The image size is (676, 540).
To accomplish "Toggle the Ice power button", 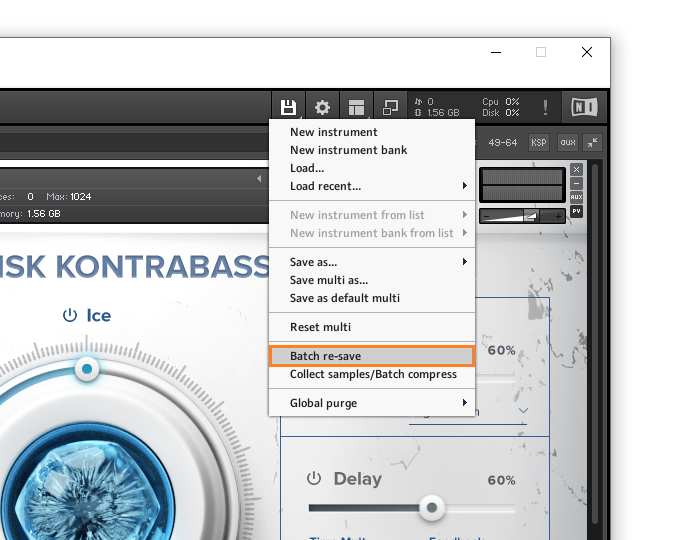I will pyautogui.click(x=70, y=315).
